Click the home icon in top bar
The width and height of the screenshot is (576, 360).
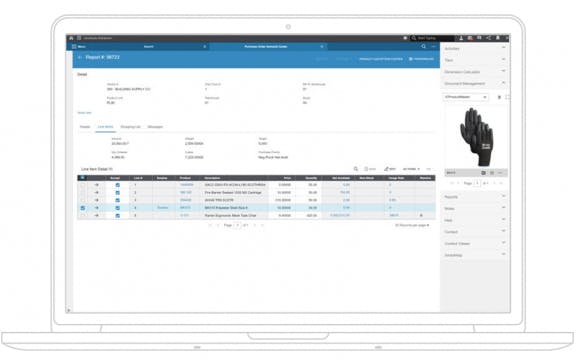(71, 38)
